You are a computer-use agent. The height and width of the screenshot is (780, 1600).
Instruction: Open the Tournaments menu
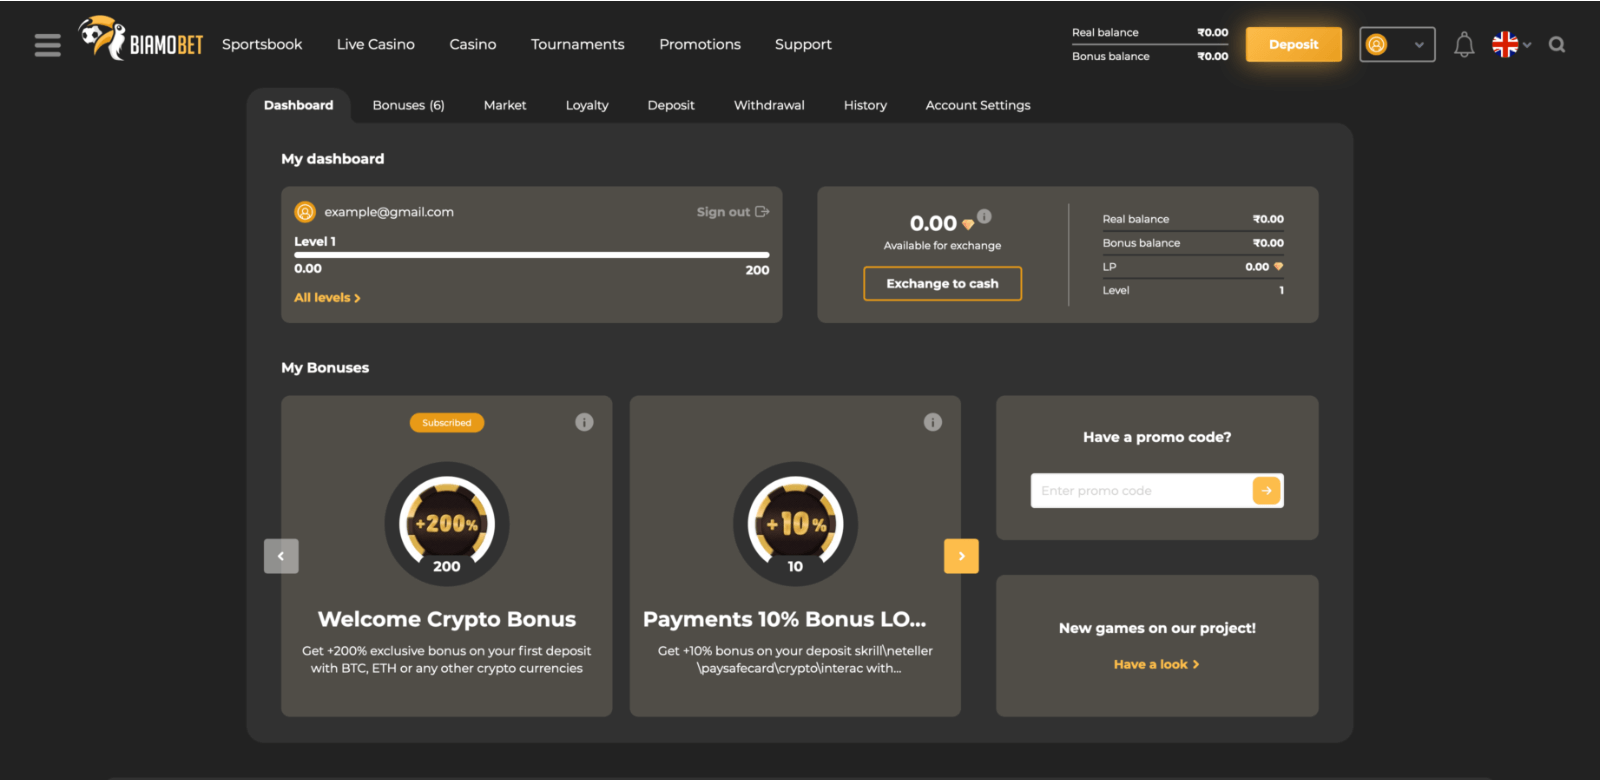coord(578,44)
